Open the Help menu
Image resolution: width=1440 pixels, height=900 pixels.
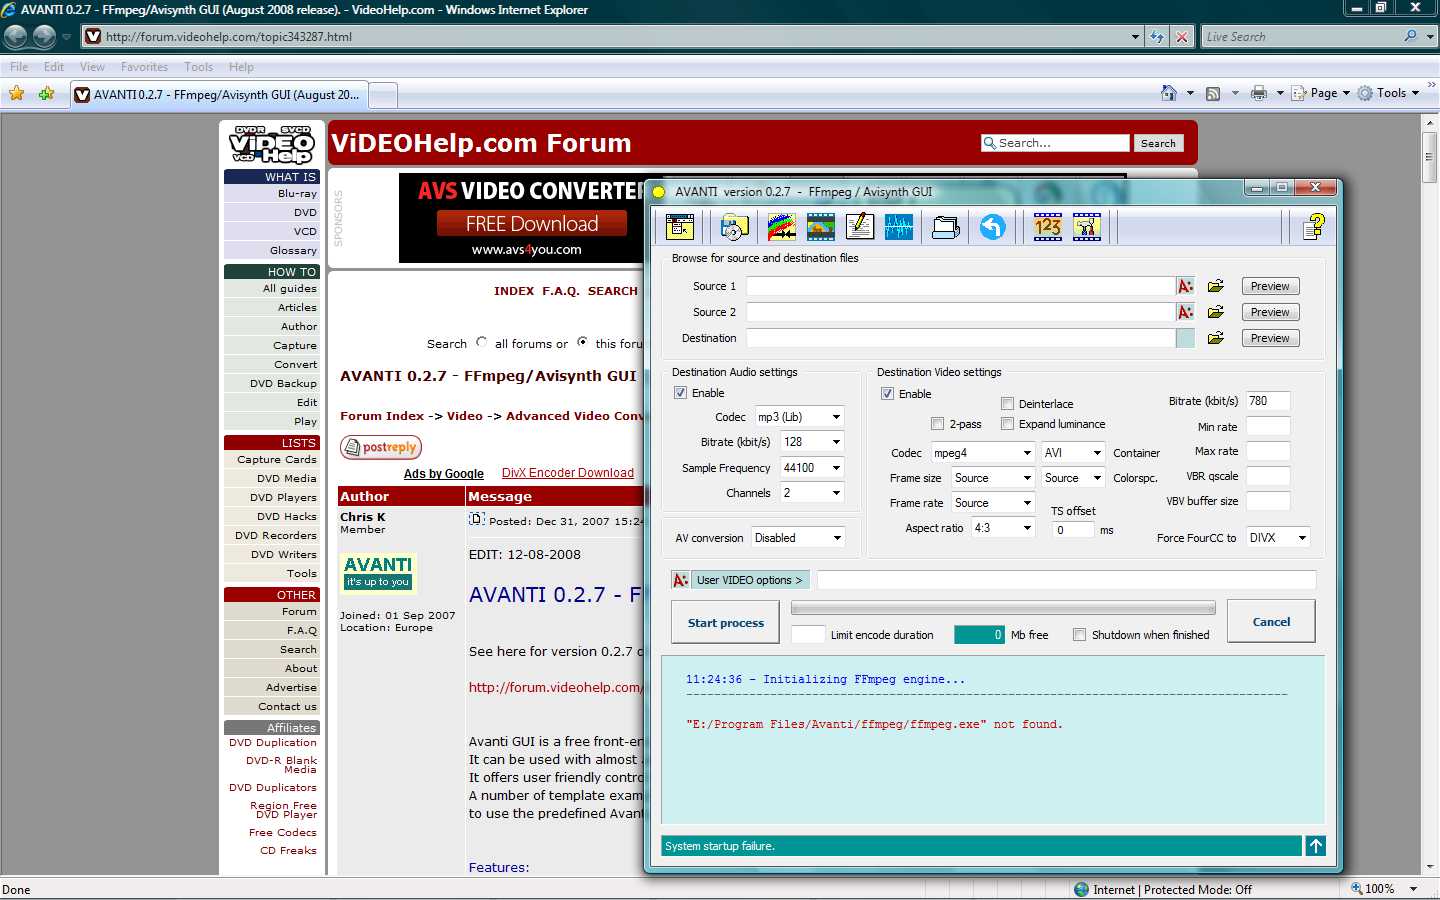[241, 67]
